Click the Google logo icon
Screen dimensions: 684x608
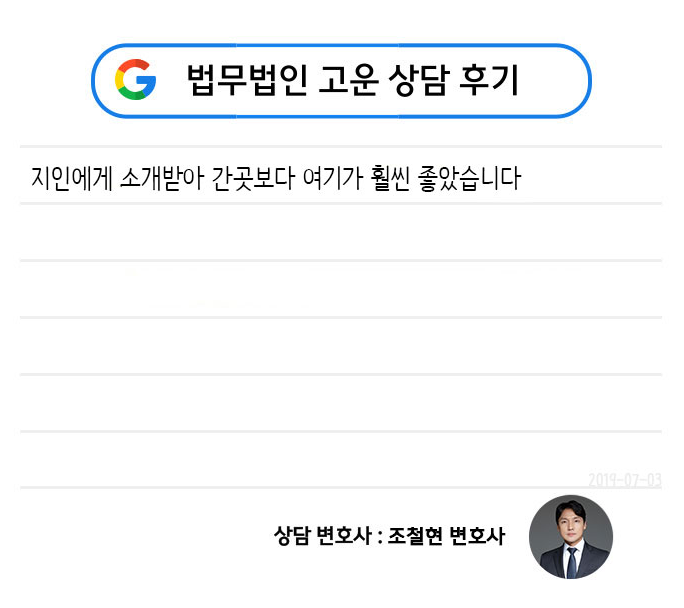click(x=136, y=80)
